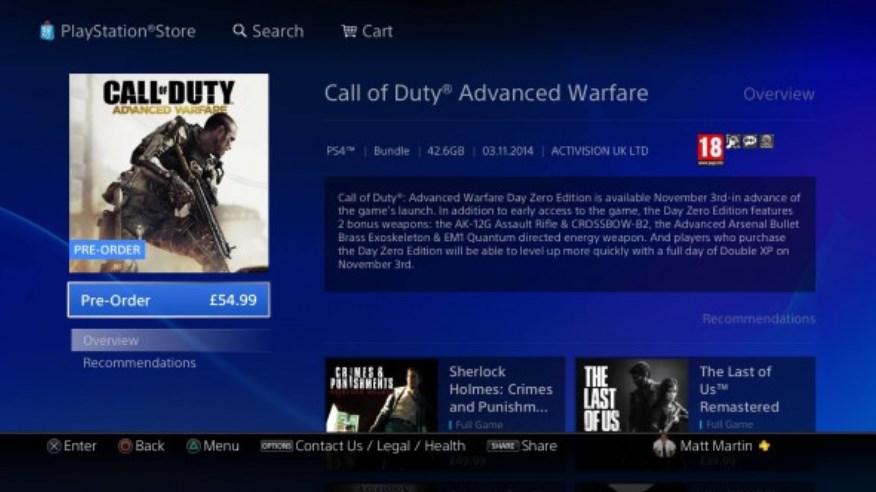
Task: Open the PlayStation Store bag icon
Action: coord(47,31)
